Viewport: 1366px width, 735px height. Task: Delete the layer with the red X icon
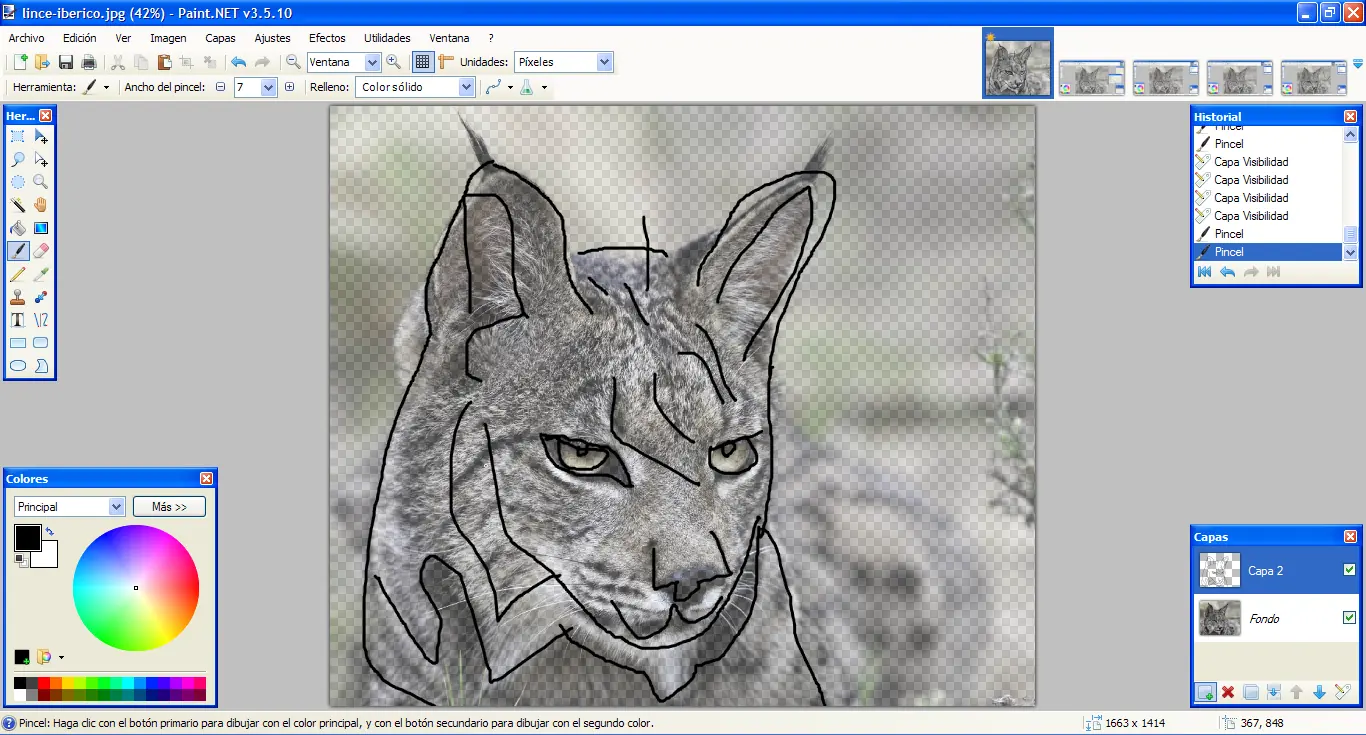point(1228,692)
